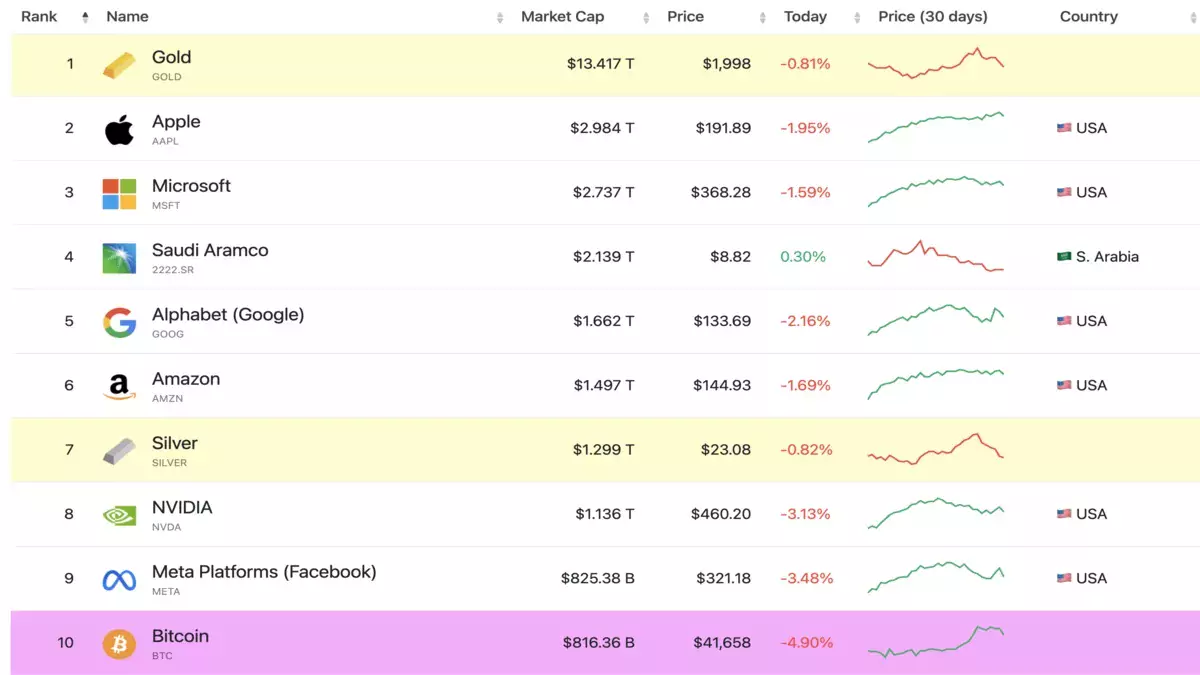The height and width of the screenshot is (675, 1200).
Task: Click the Google G logo icon
Action: pyautogui.click(x=119, y=322)
